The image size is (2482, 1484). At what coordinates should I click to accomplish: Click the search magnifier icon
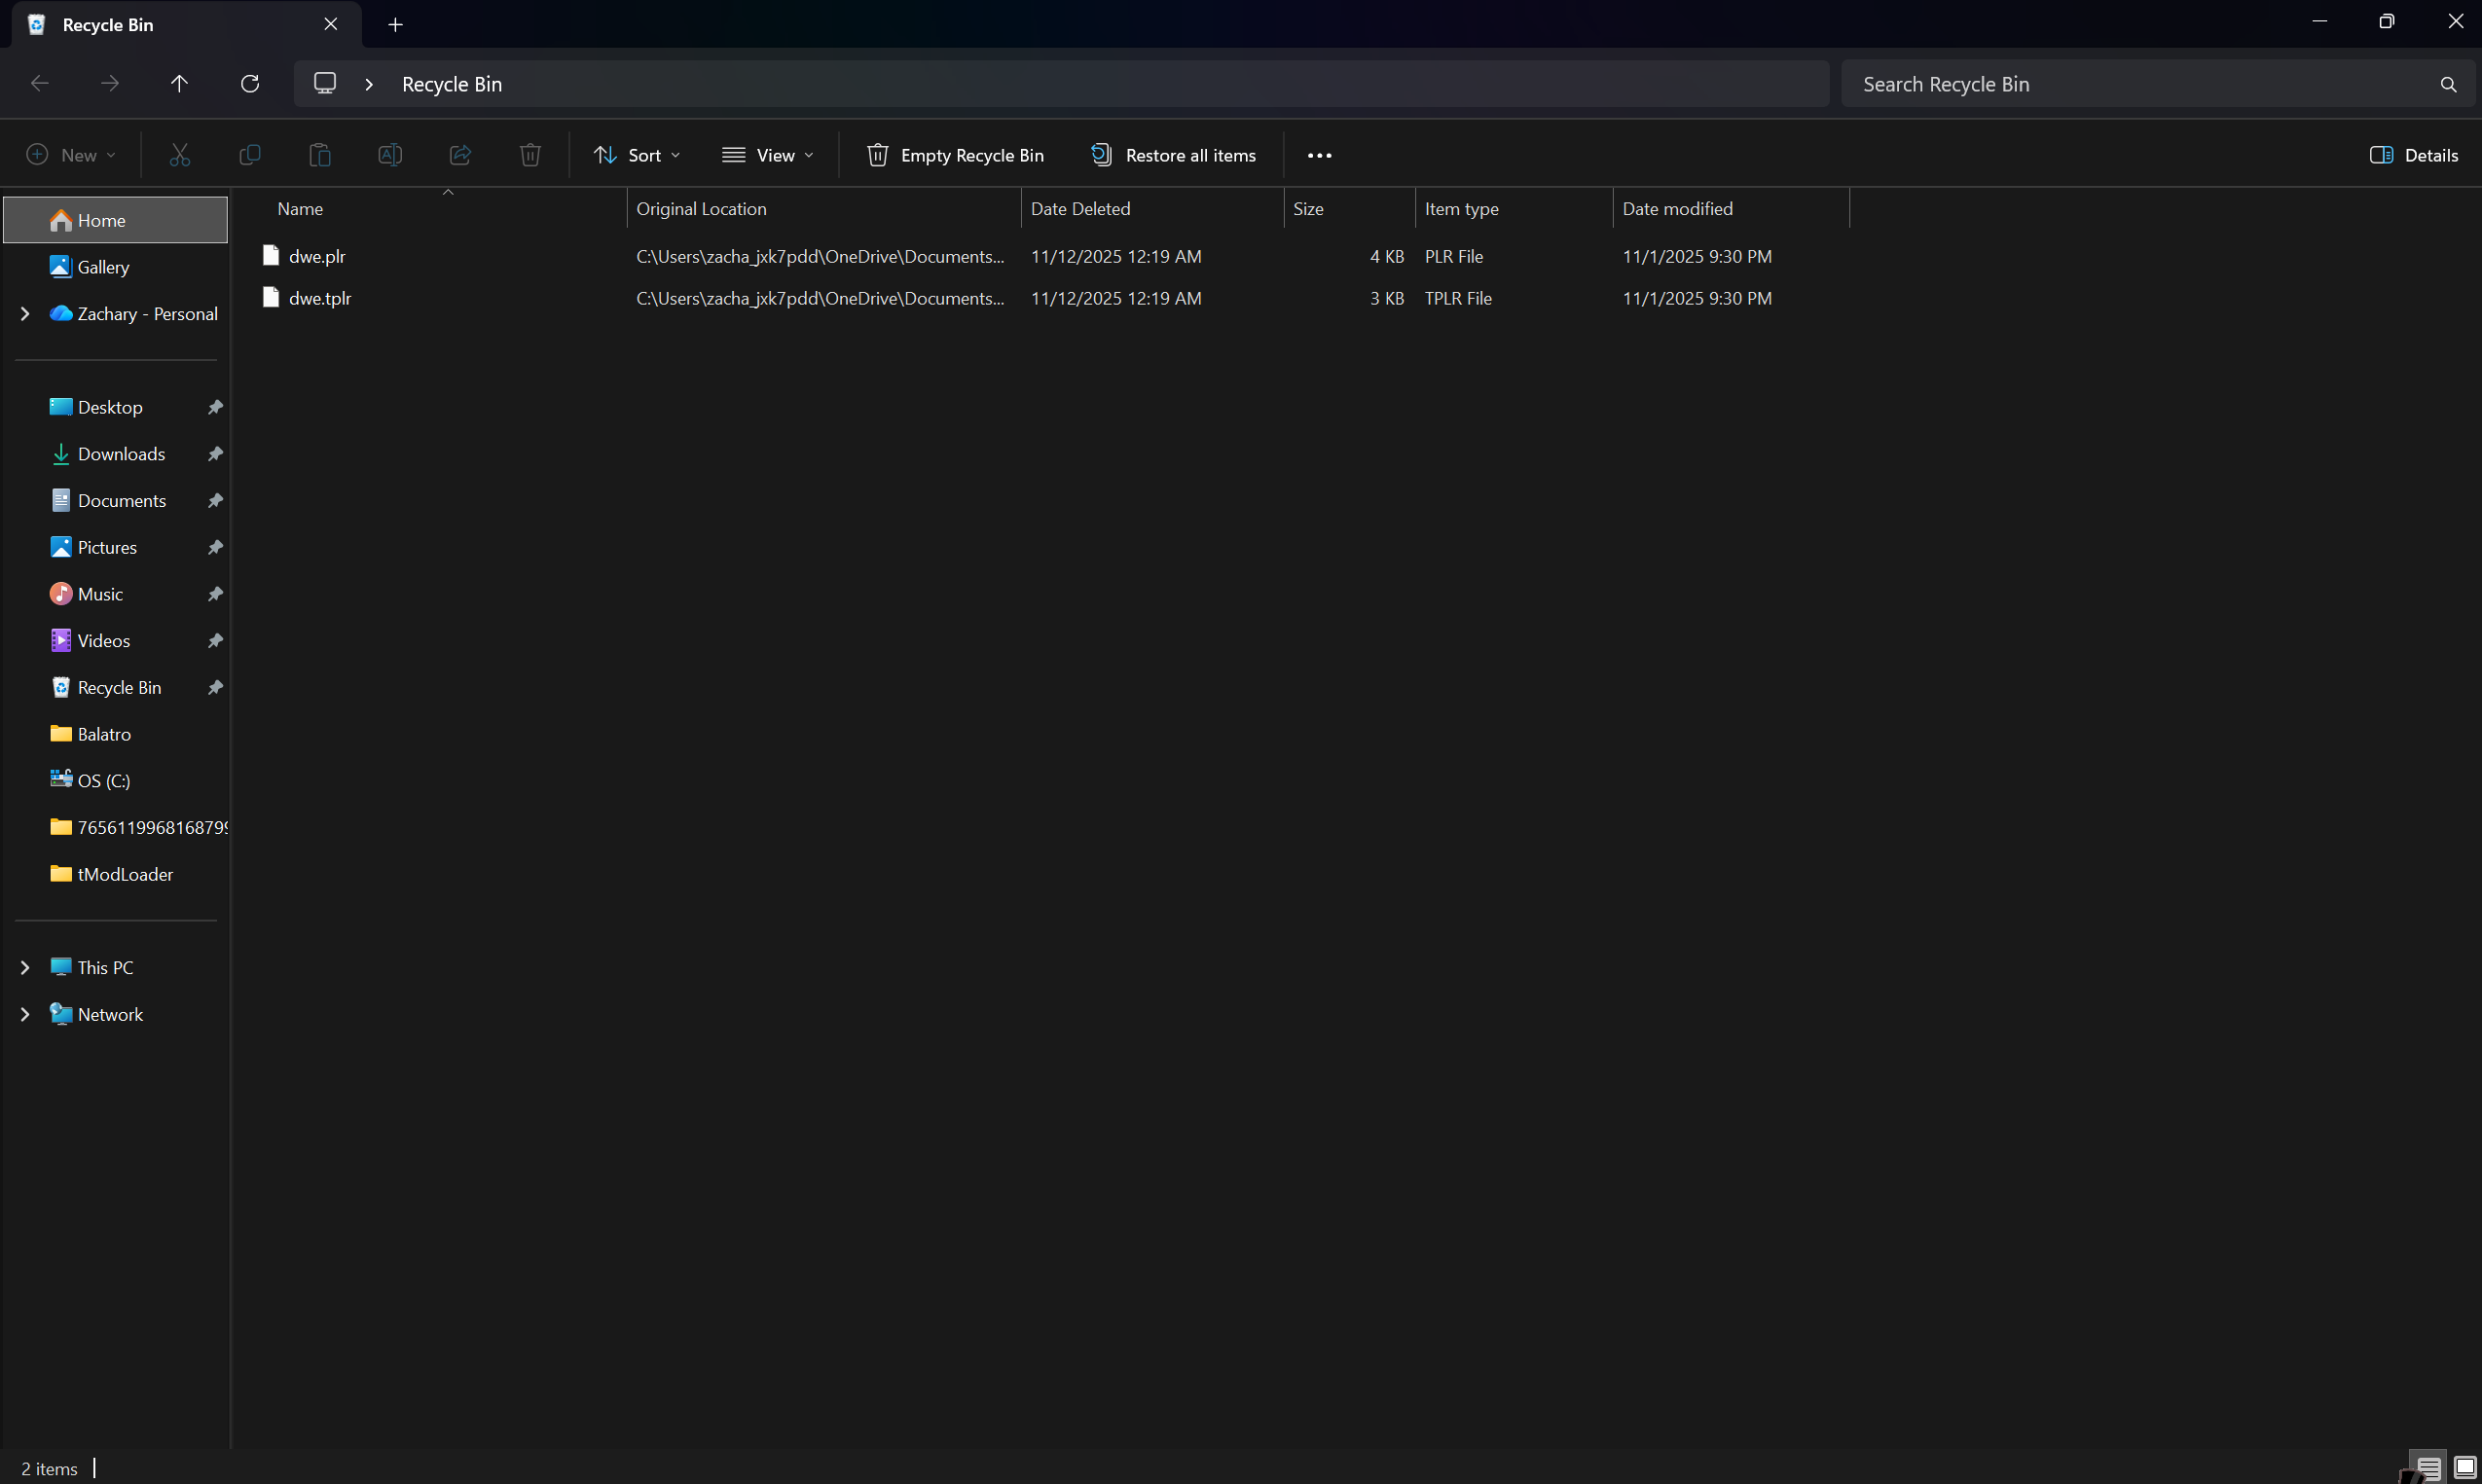pos(2447,84)
